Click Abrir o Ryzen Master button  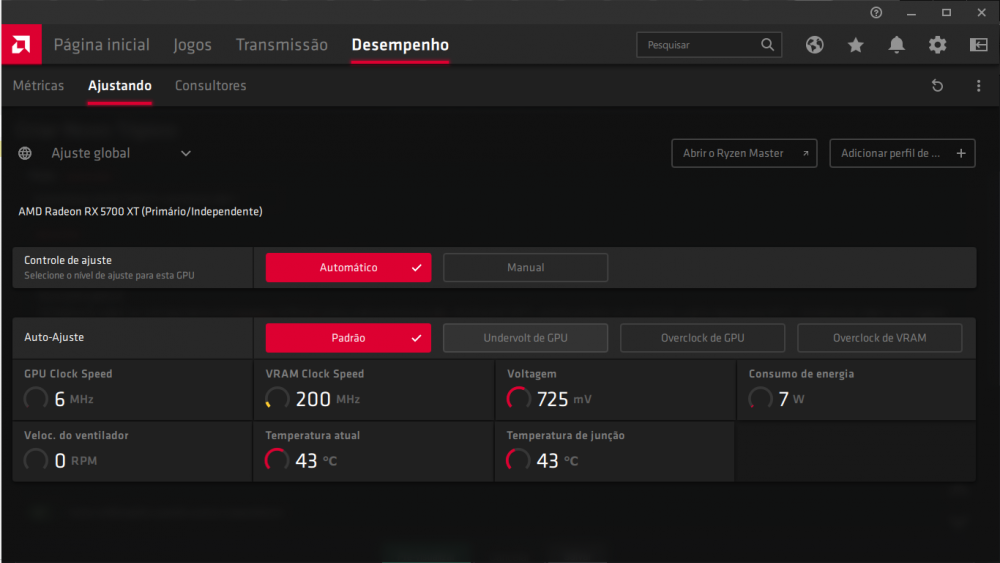click(x=744, y=153)
